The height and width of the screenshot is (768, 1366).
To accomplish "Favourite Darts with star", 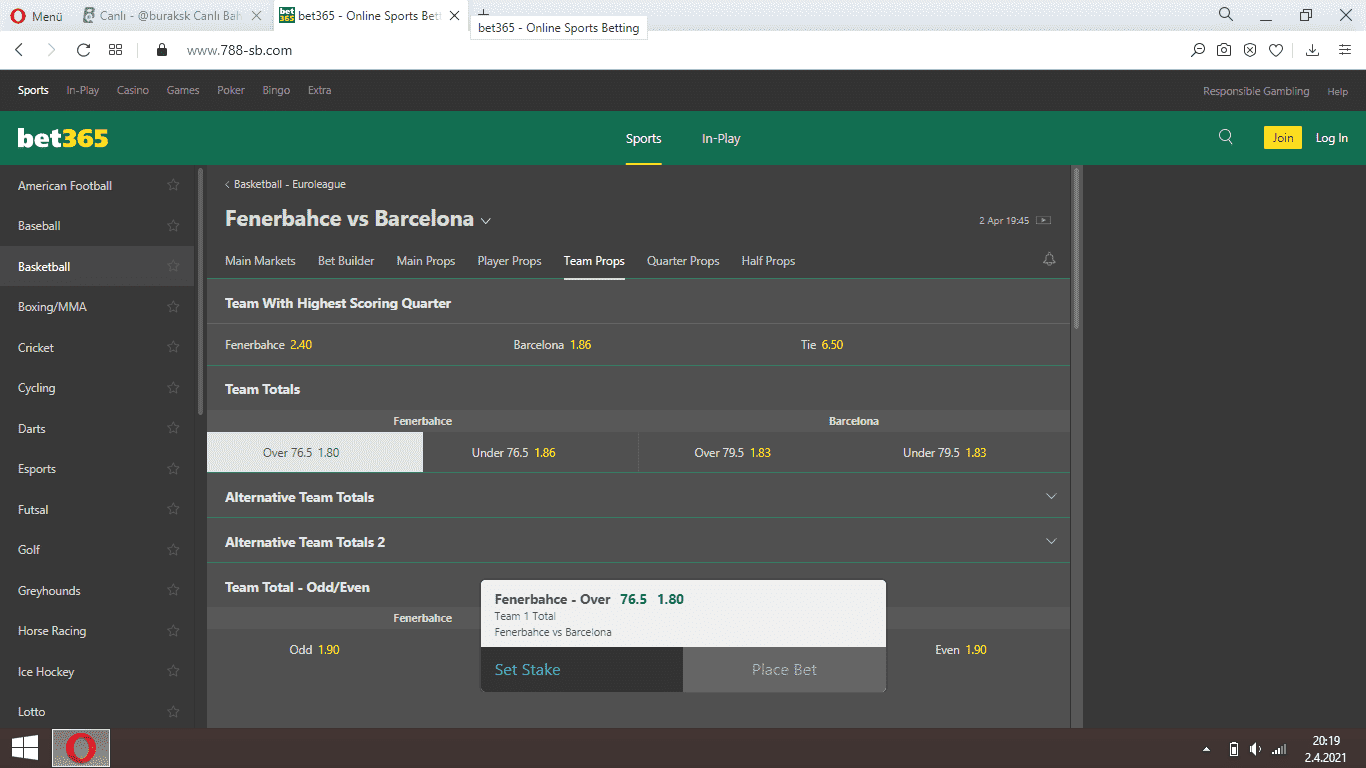I will click(x=173, y=428).
